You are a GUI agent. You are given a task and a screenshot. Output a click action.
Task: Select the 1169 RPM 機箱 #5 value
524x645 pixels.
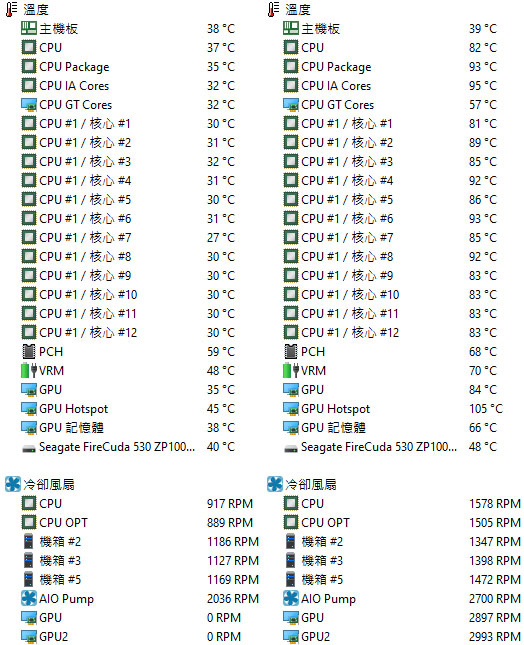point(233,579)
